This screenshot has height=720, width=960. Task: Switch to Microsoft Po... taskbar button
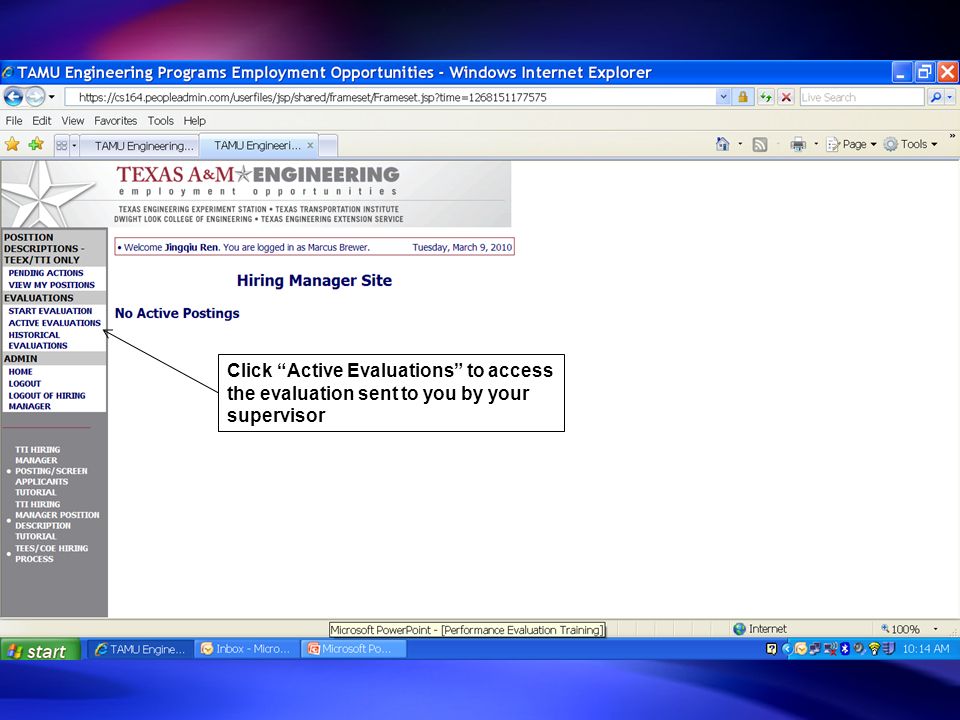pyautogui.click(x=353, y=650)
